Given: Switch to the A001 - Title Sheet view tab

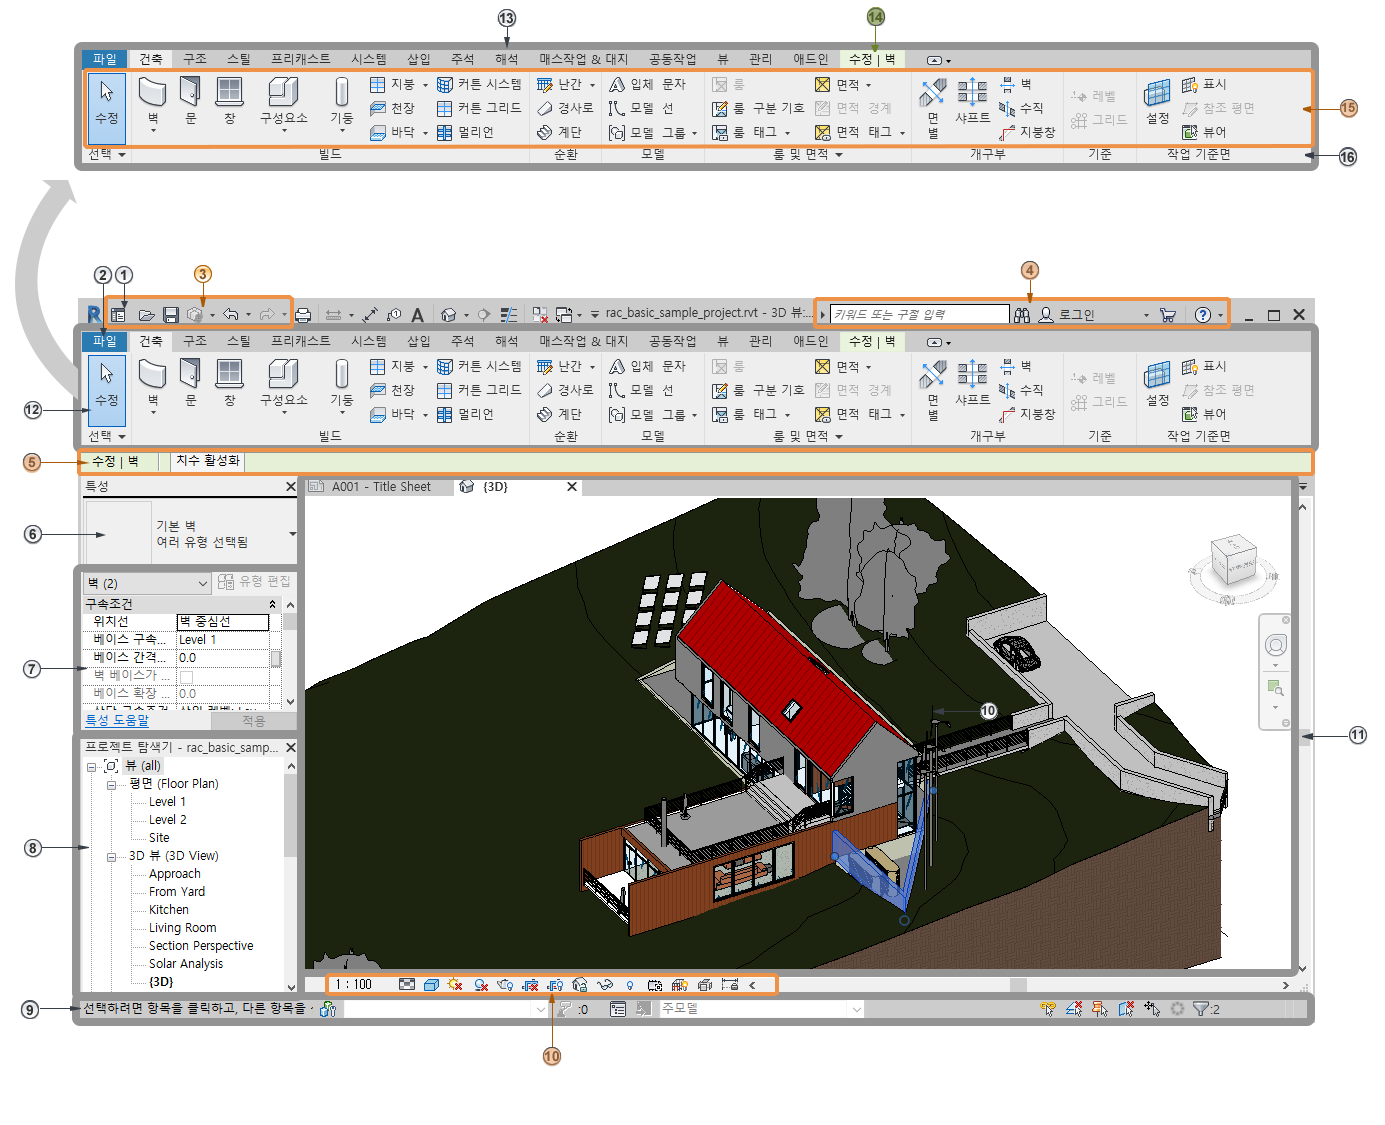Looking at the screenshot, I should coord(381,487).
